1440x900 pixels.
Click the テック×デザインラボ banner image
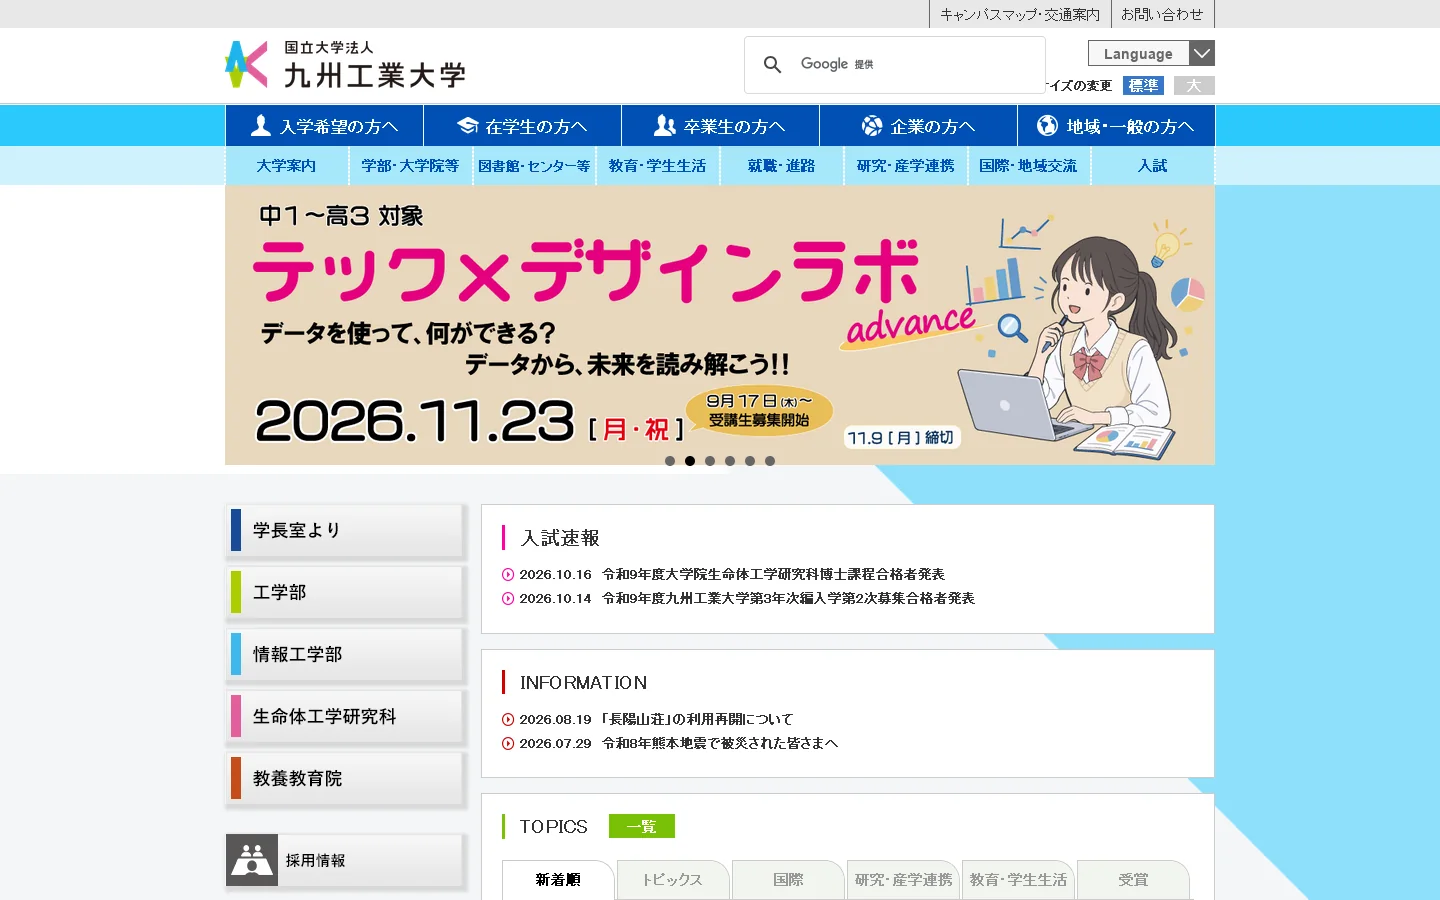click(x=720, y=325)
